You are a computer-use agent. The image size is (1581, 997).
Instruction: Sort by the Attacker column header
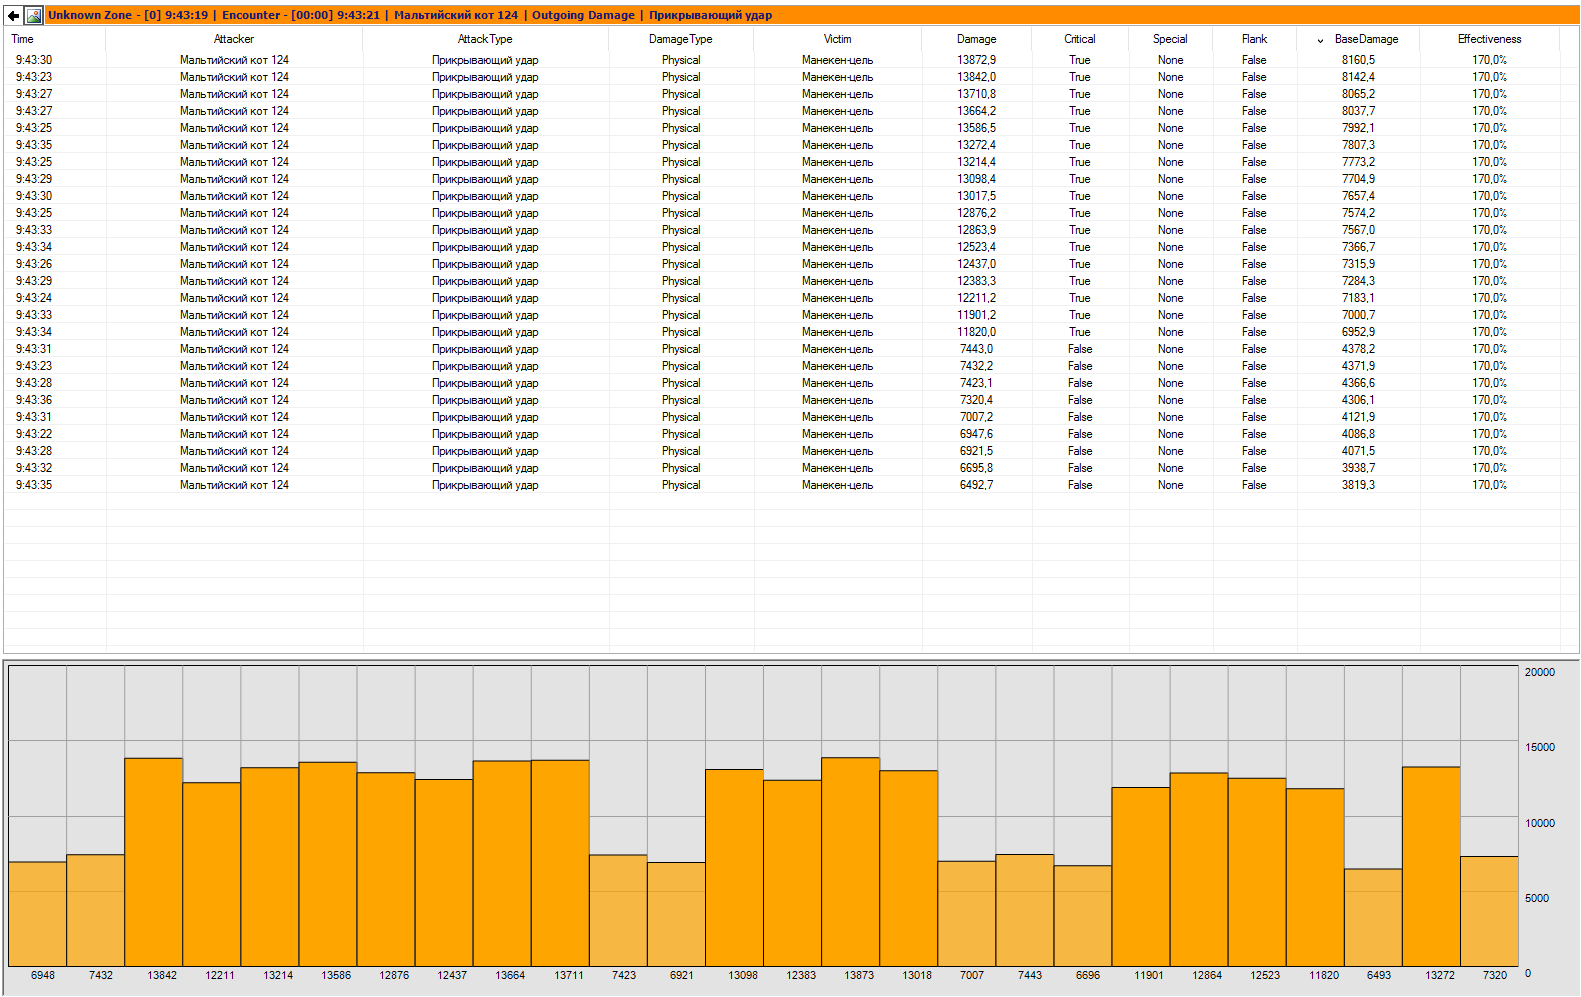(x=234, y=39)
